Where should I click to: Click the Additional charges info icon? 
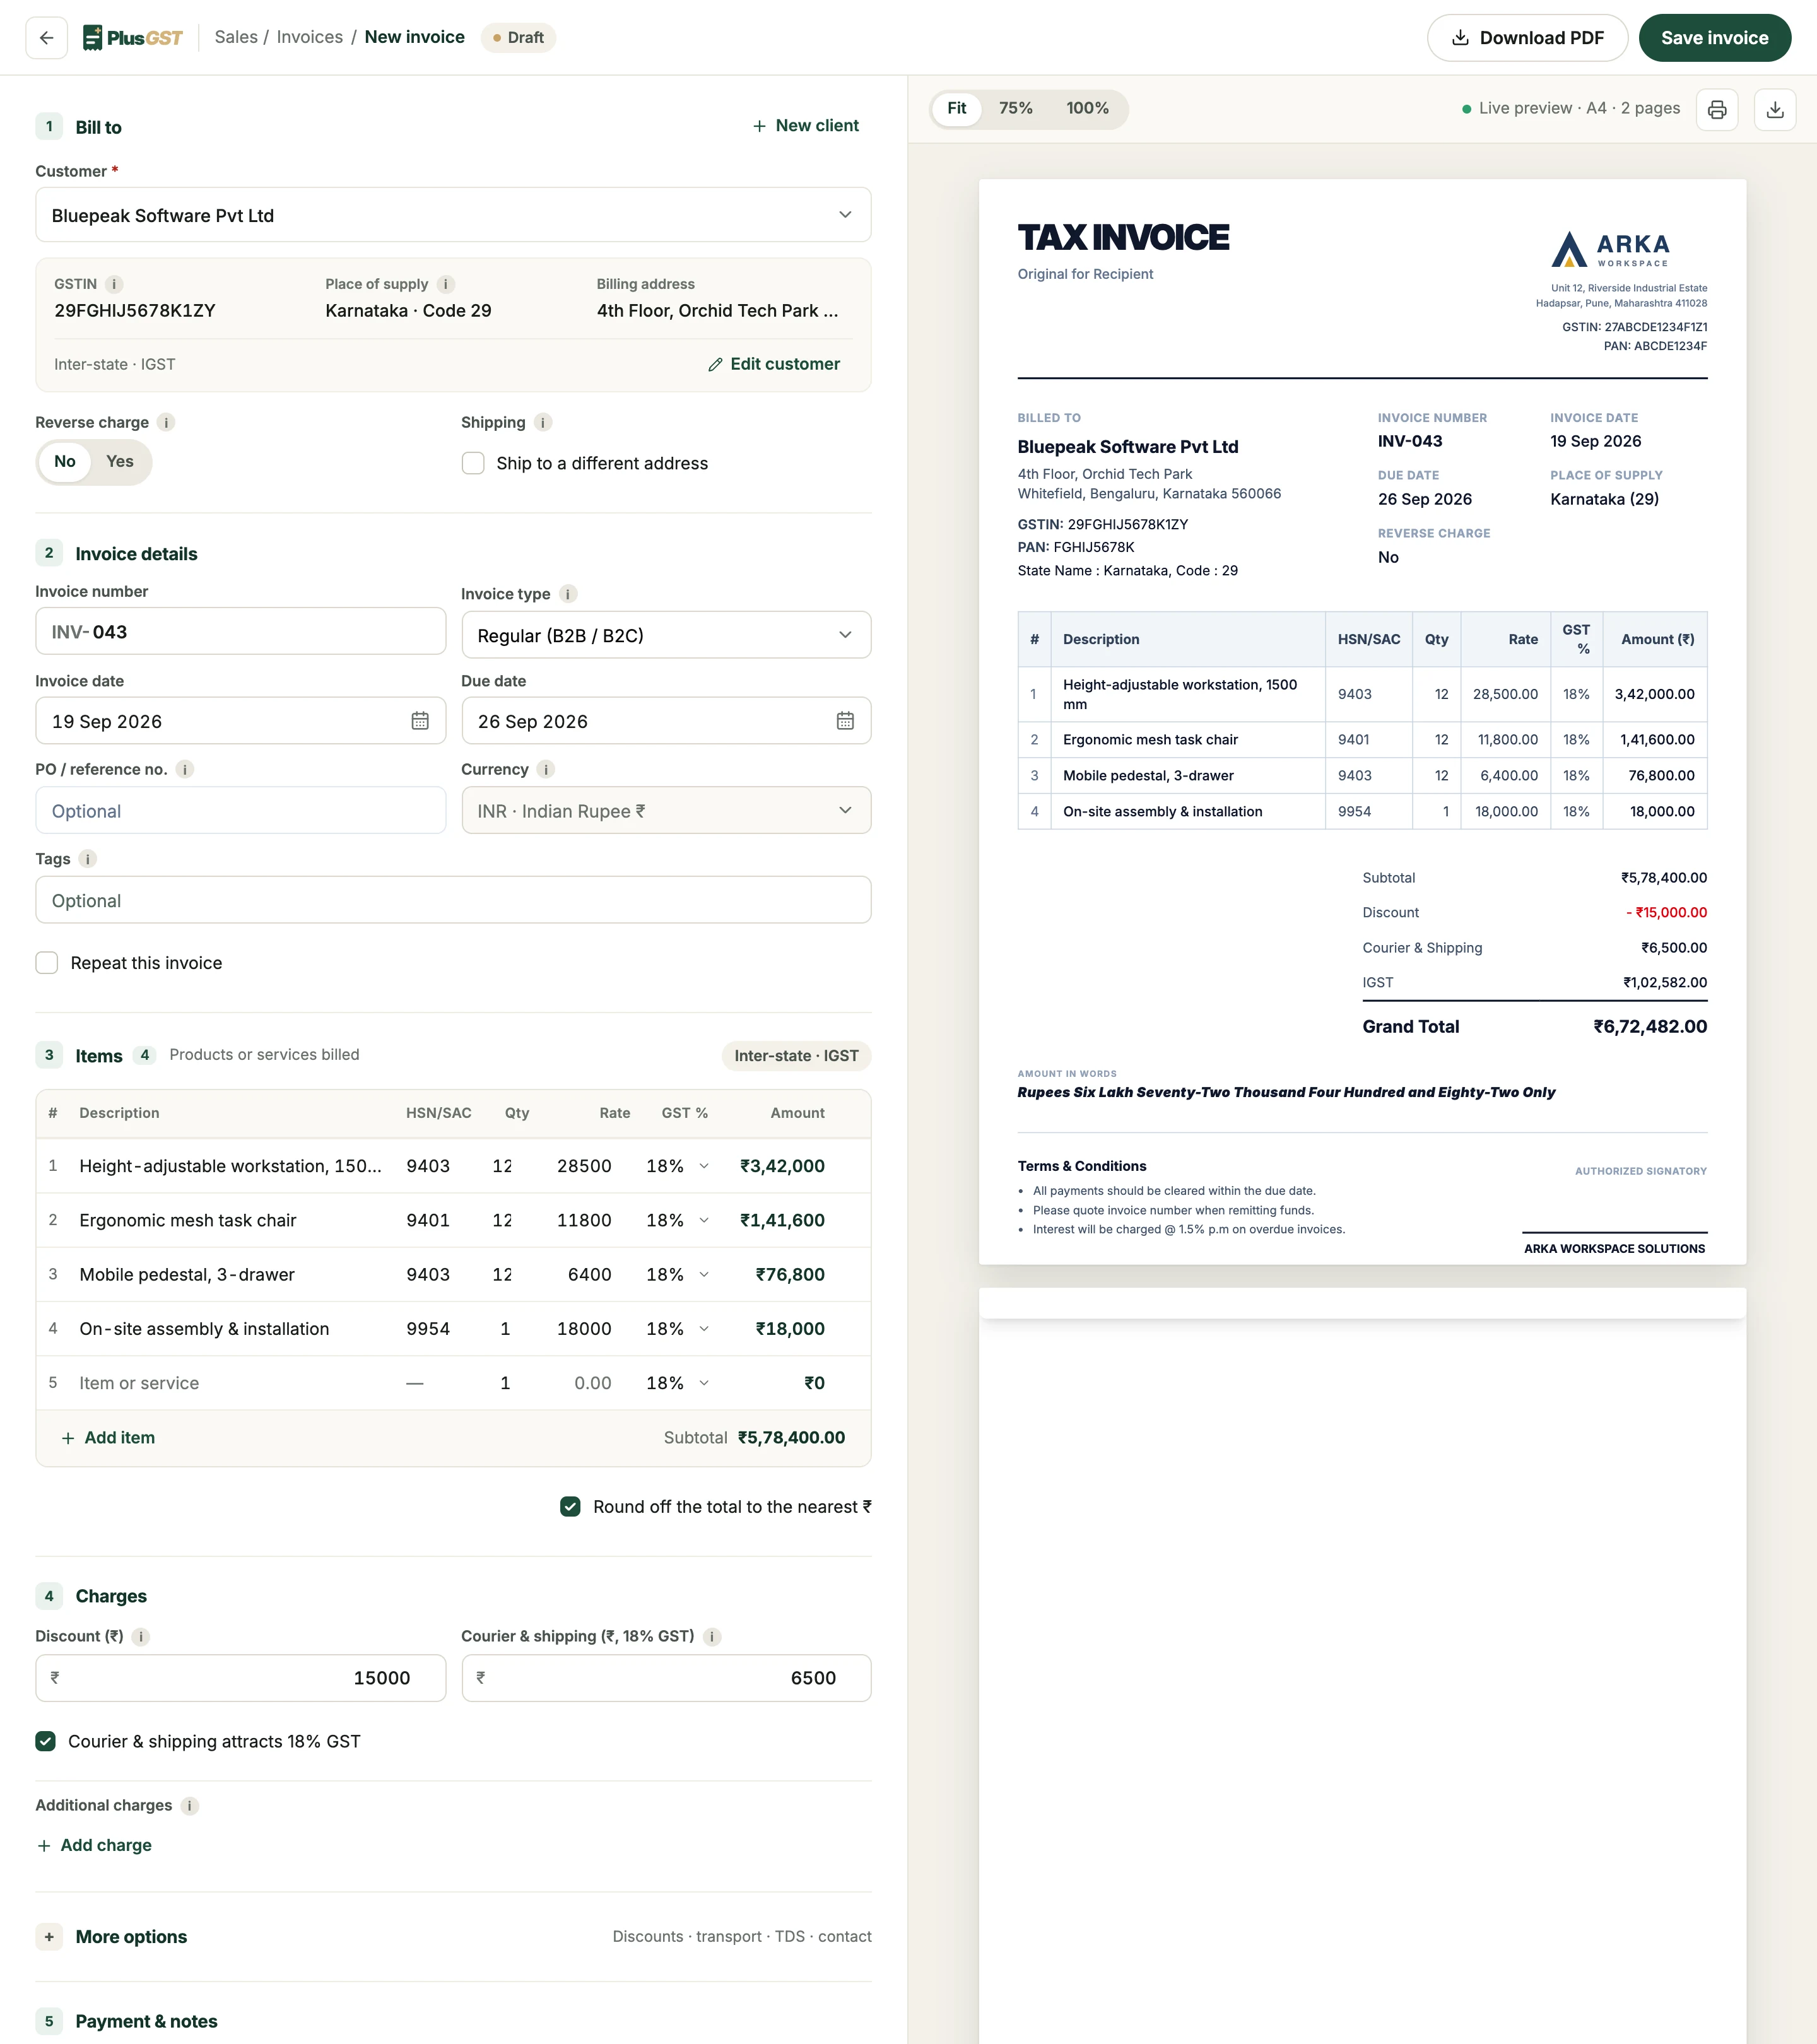[190, 1806]
